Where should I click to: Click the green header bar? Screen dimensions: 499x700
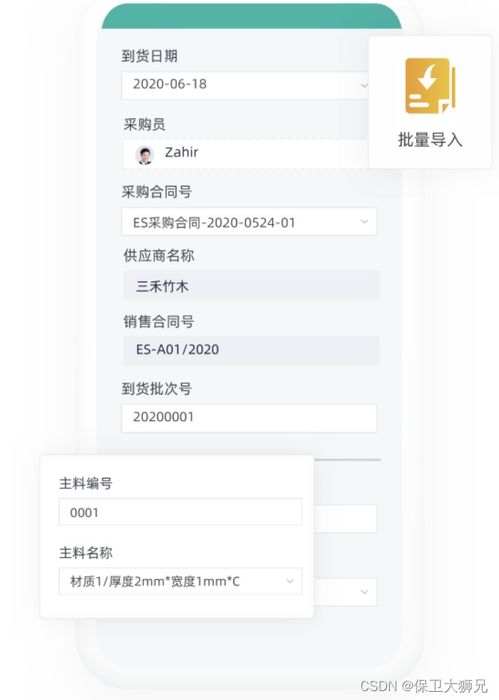(x=251, y=17)
